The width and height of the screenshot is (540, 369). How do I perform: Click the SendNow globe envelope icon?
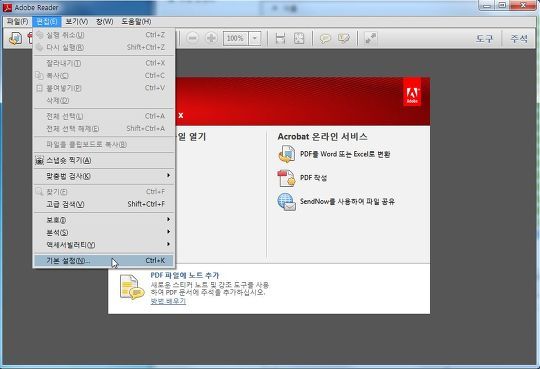click(x=287, y=202)
